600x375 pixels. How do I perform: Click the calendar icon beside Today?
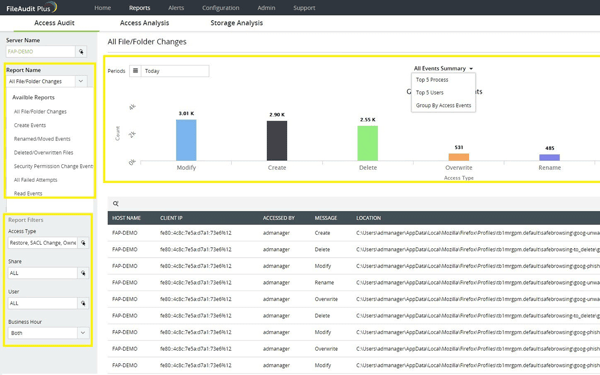pos(135,71)
